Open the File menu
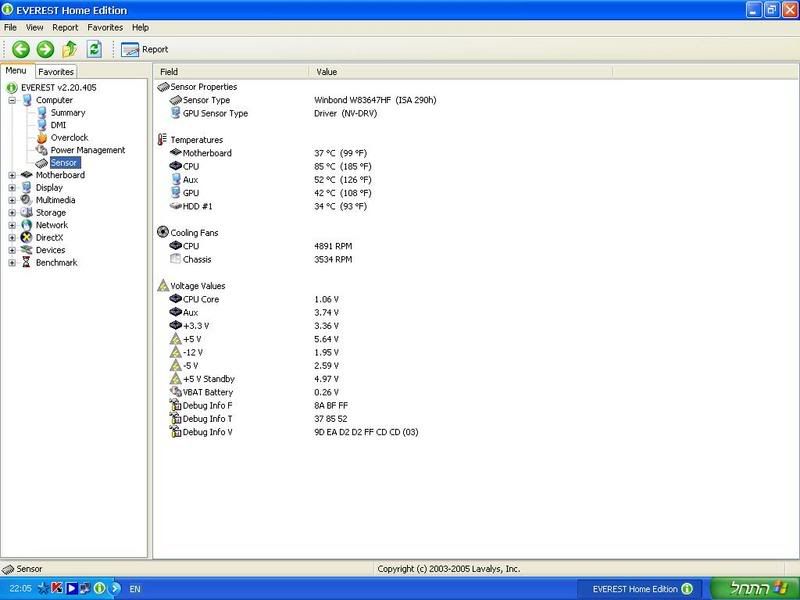800x600 pixels. (x=10, y=28)
